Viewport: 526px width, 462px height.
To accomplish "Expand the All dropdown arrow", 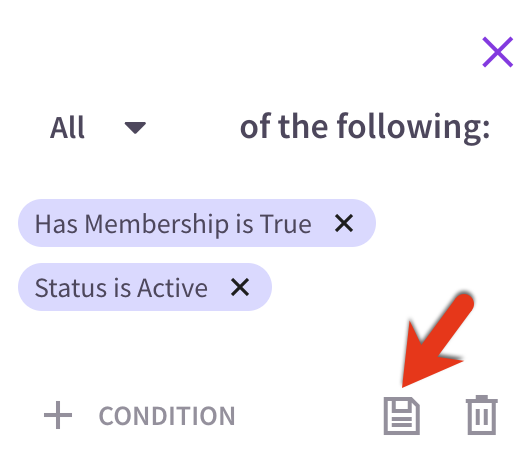I will pyautogui.click(x=135, y=128).
